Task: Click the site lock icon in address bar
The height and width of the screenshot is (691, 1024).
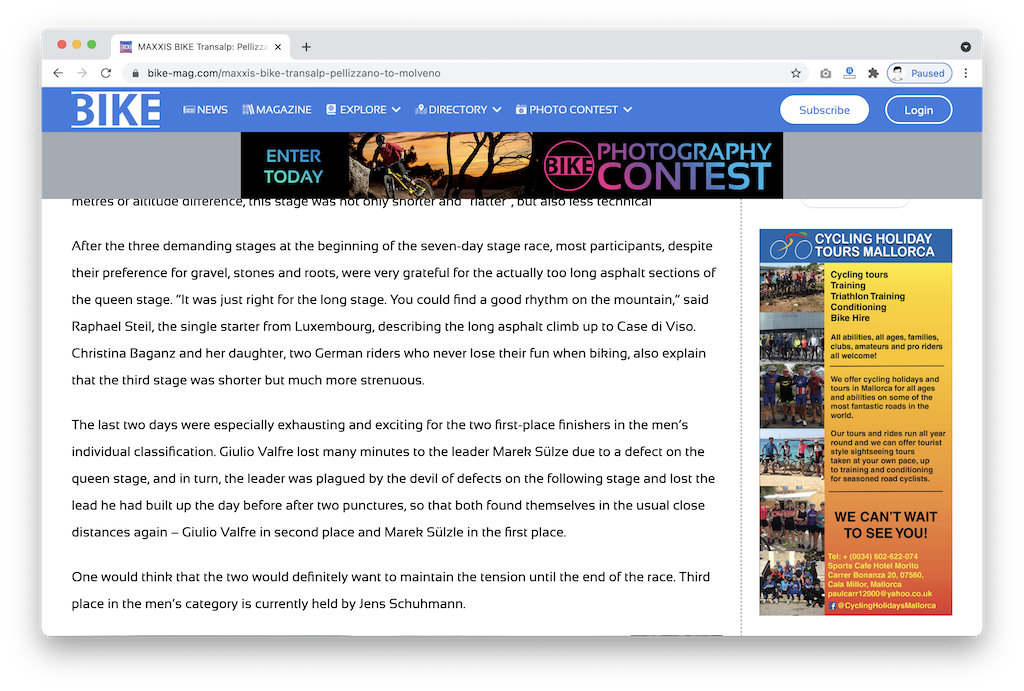Action: tap(135, 73)
